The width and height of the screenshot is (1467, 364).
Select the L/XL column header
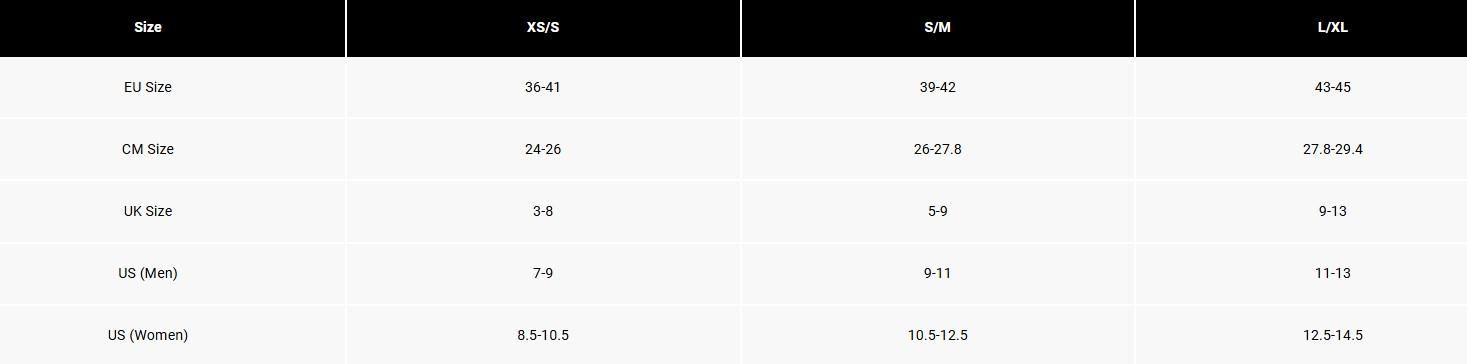(1333, 28)
